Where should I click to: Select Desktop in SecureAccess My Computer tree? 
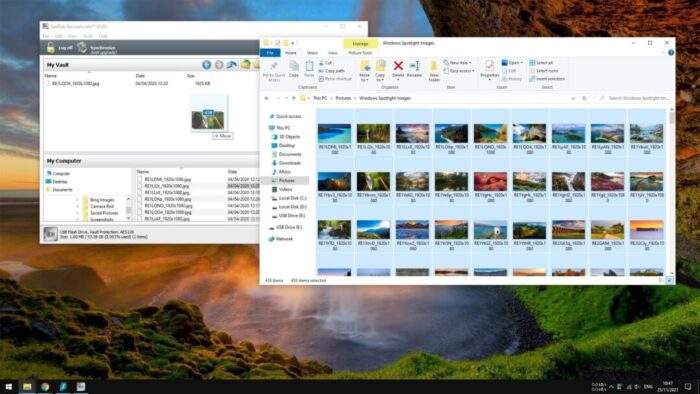57,182
